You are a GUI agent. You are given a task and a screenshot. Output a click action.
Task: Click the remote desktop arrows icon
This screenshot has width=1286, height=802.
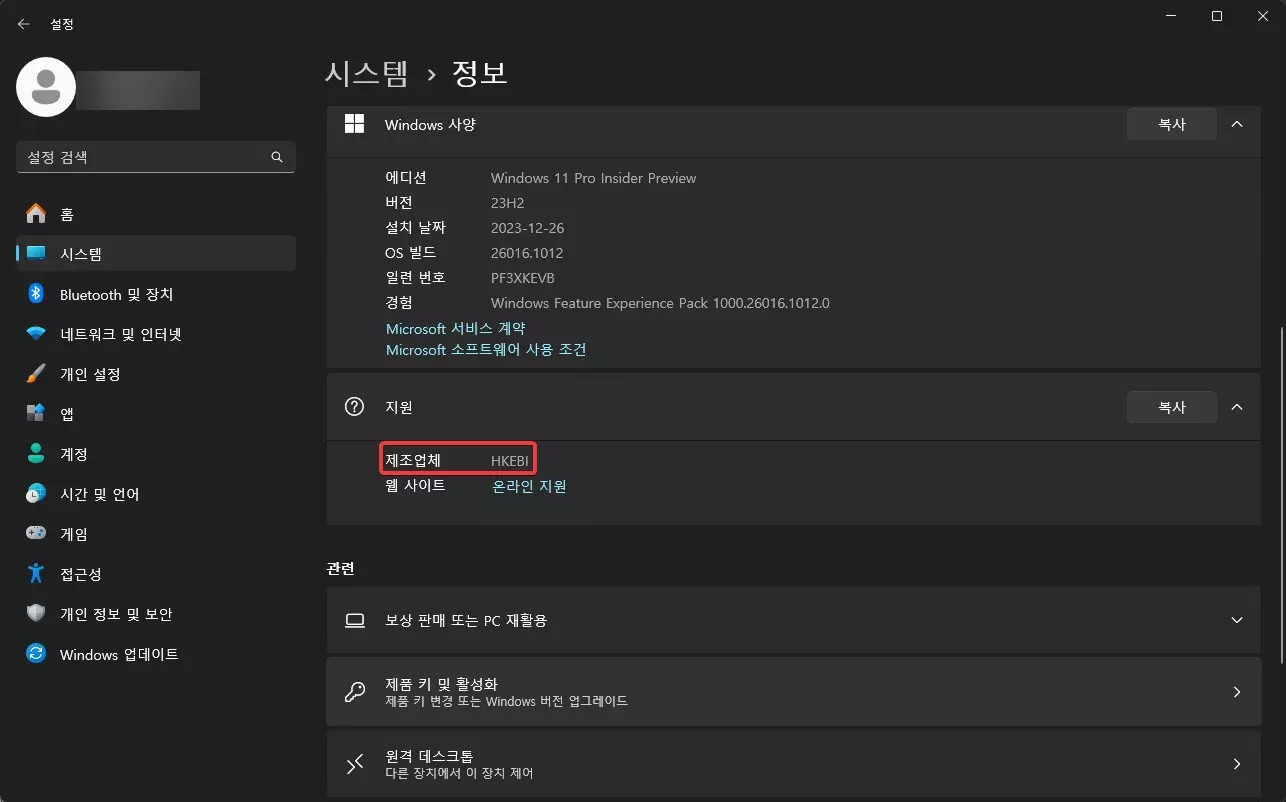coord(354,764)
